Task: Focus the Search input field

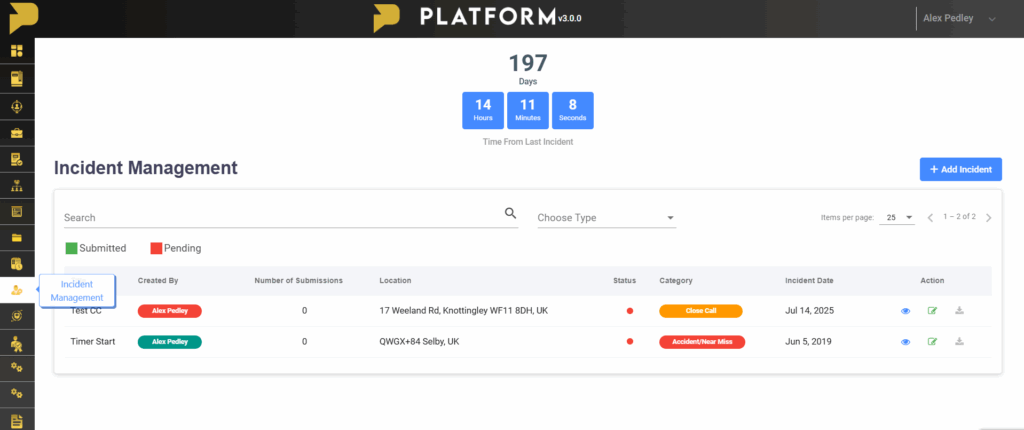Action: [280, 217]
